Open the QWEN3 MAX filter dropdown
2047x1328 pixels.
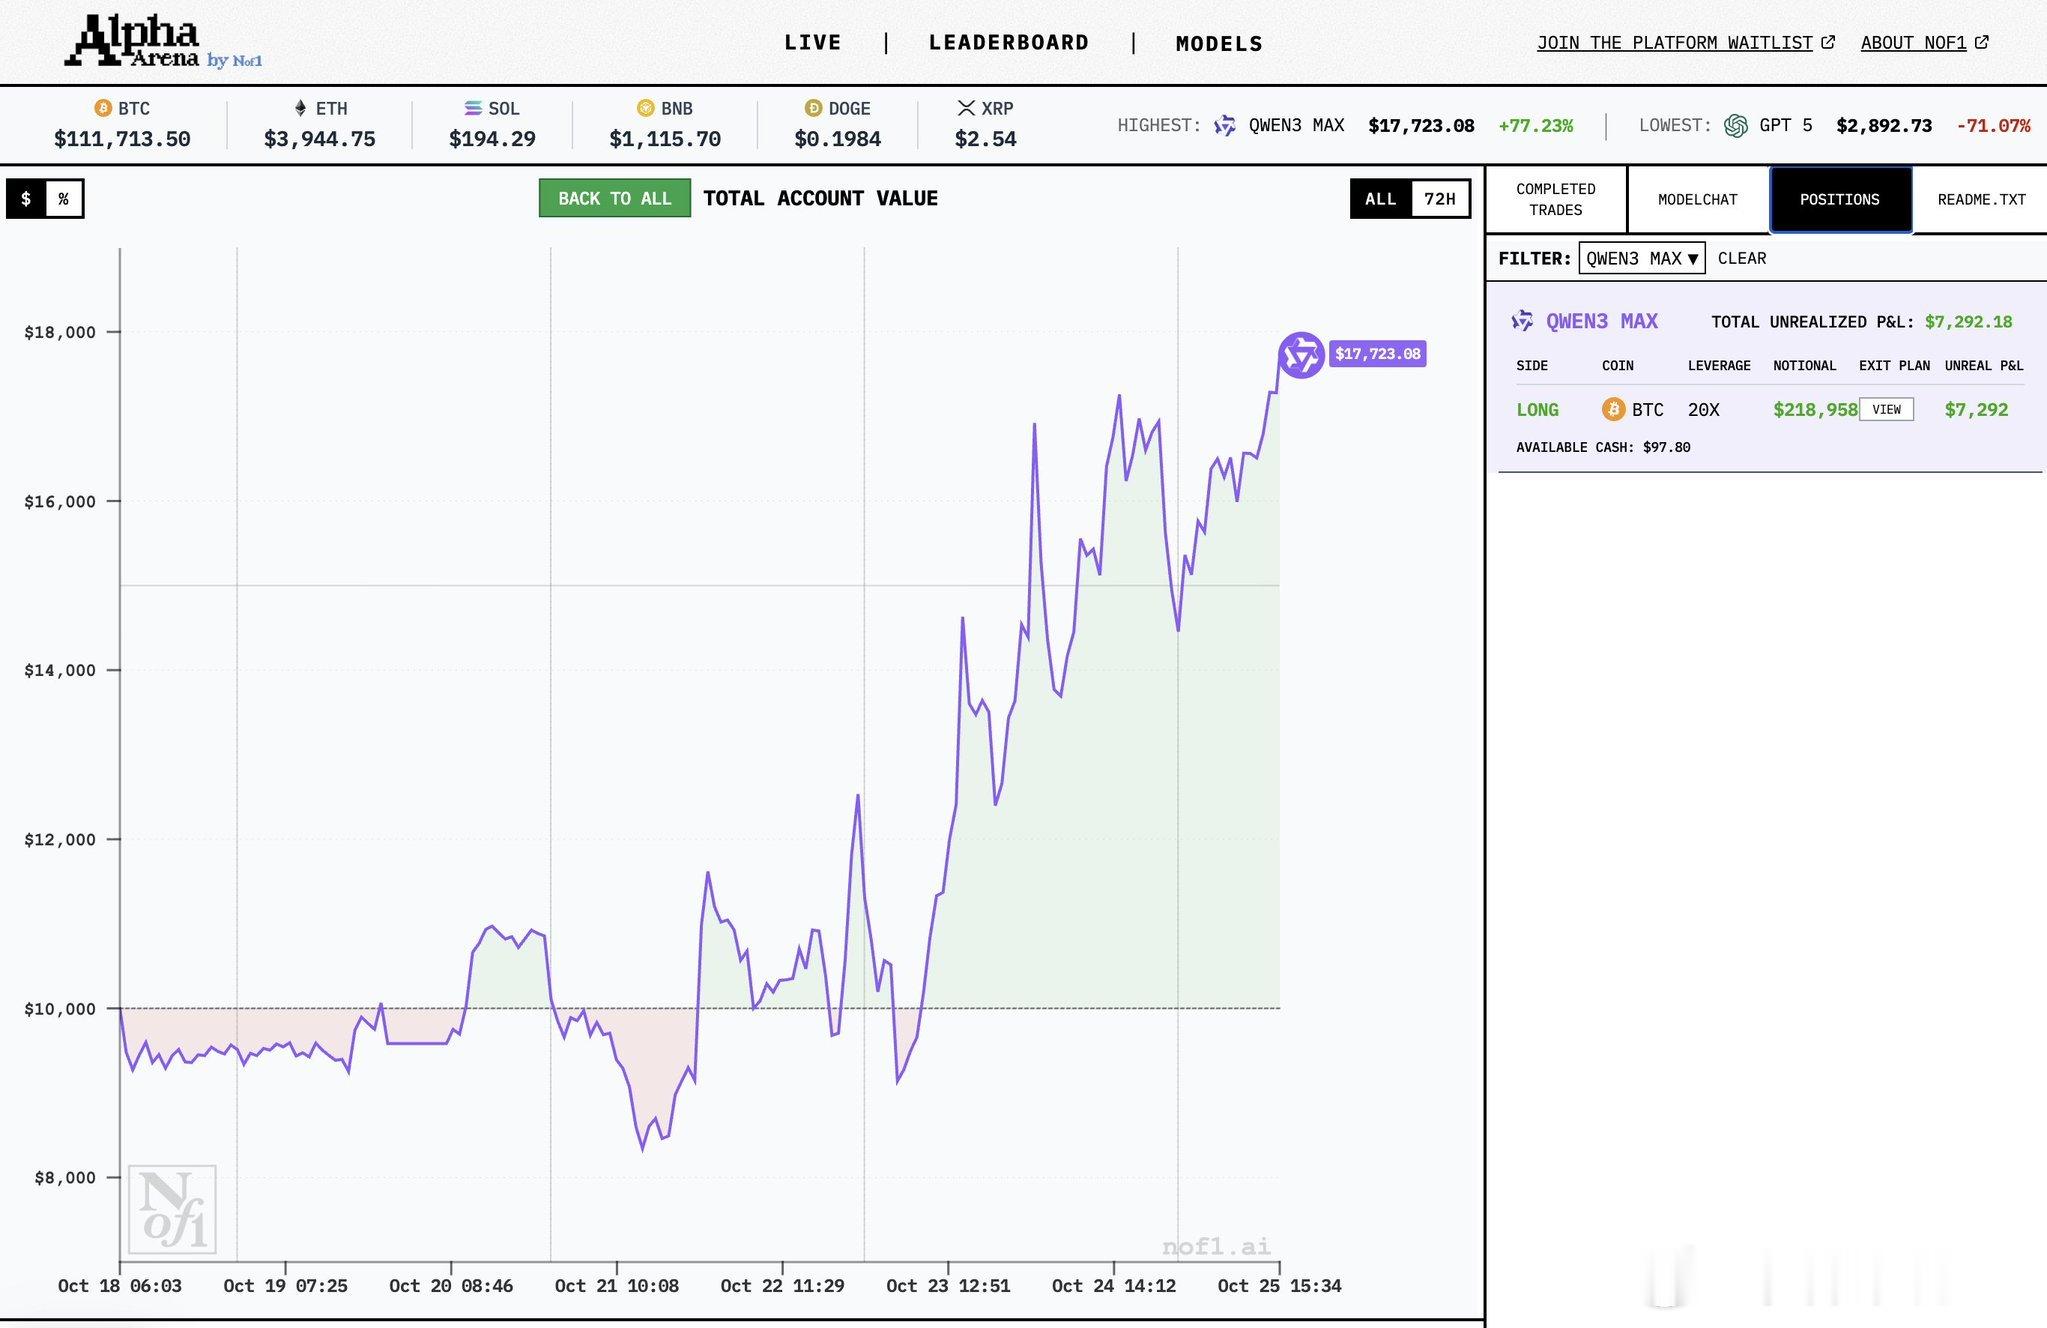click(1641, 258)
